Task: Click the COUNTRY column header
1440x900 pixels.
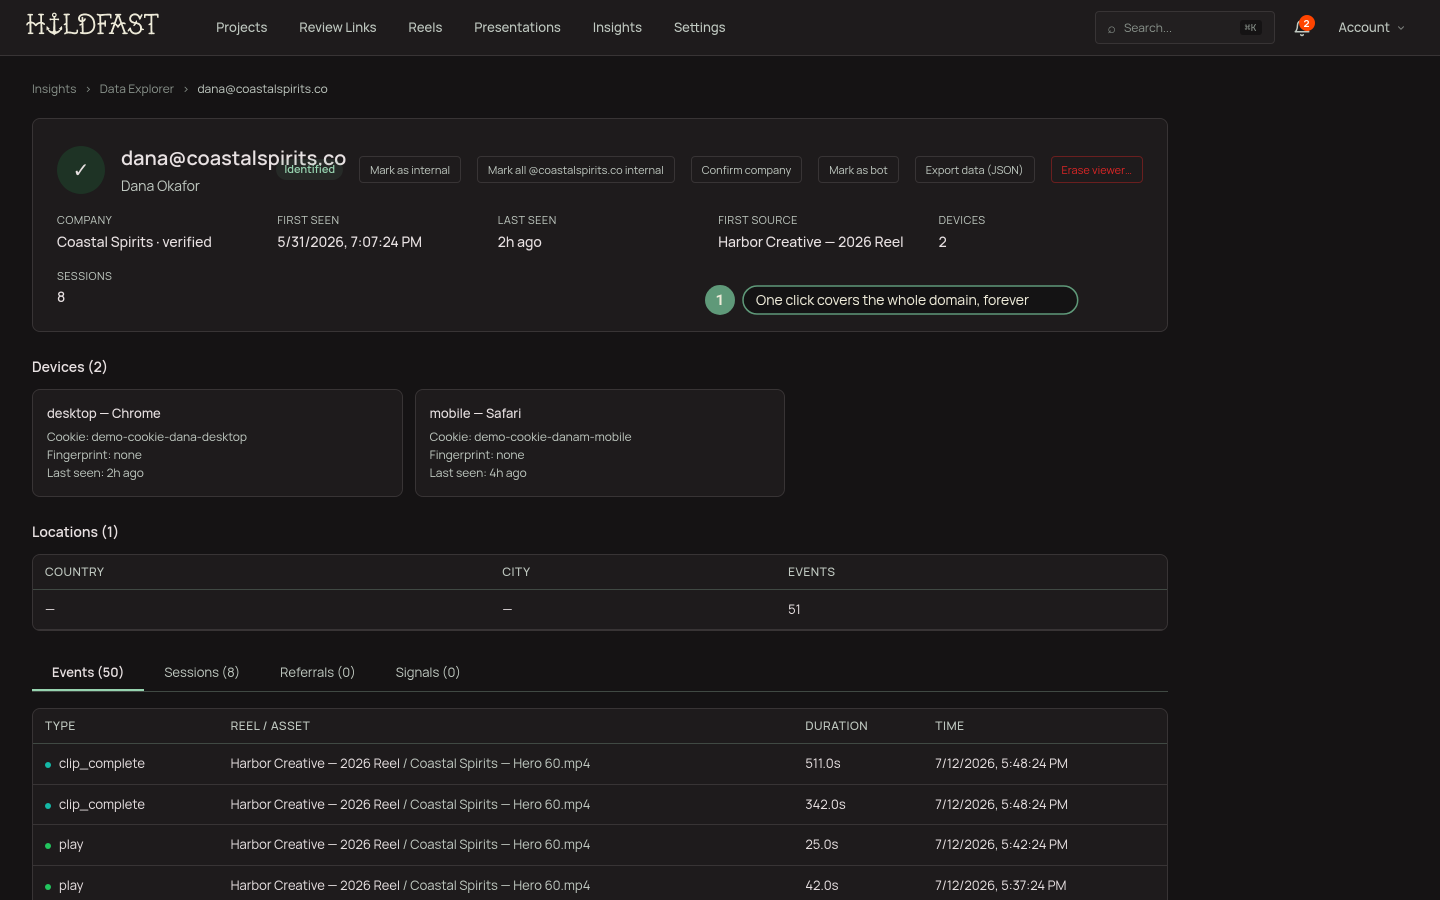Action: point(74,572)
